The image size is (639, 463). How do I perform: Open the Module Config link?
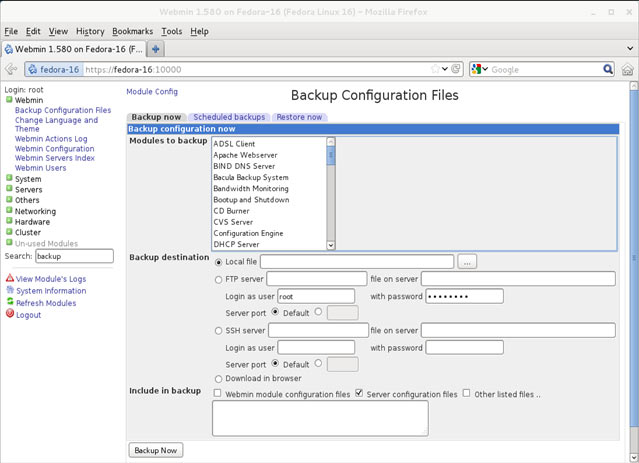(152, 92)
